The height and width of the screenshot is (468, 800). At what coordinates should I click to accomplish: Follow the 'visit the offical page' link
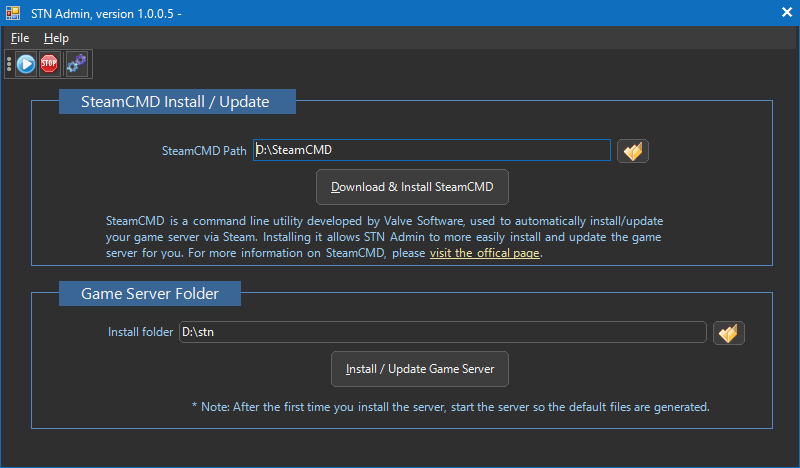click(485, 254)
